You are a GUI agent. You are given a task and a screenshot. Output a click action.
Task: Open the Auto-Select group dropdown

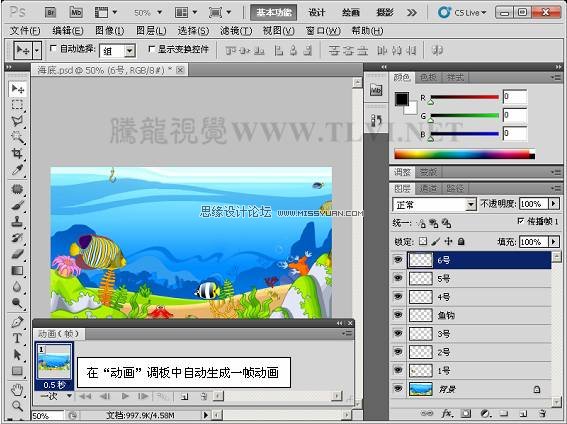[x=129, y=51]
